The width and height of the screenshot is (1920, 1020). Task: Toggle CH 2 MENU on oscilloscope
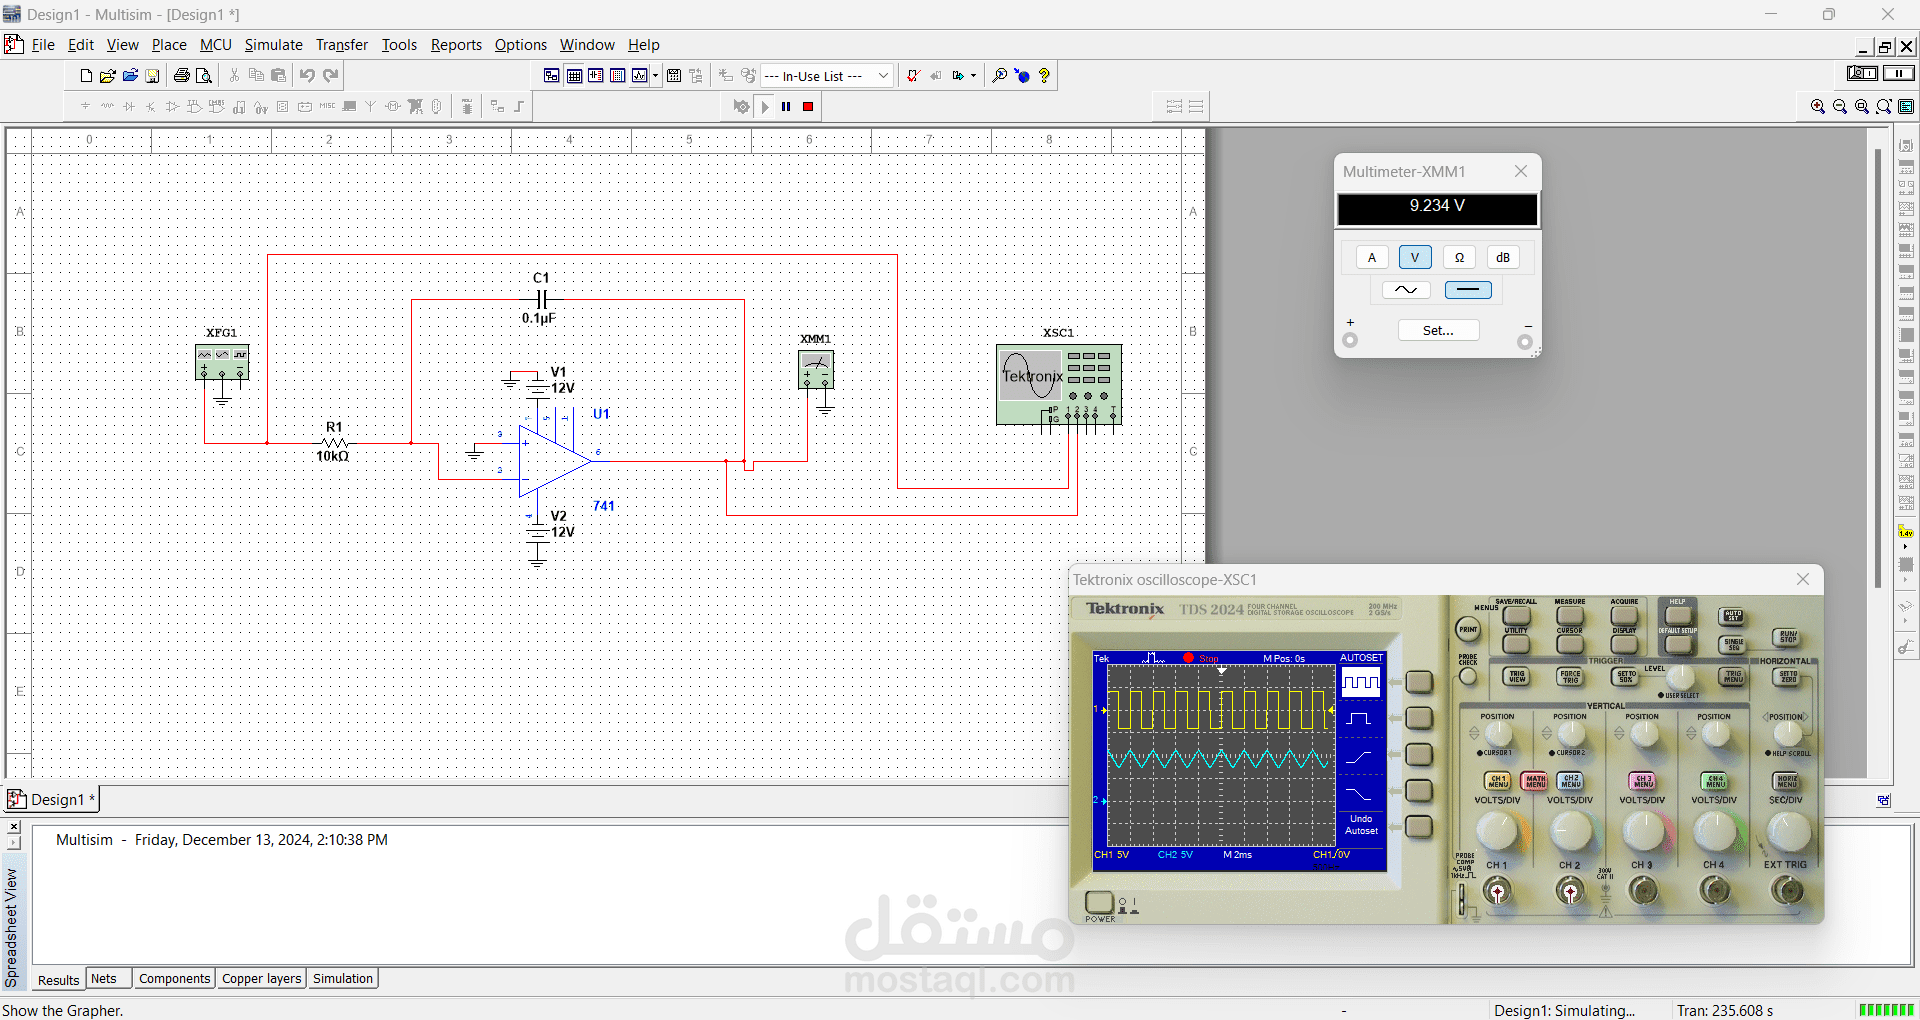point(1570,781)
